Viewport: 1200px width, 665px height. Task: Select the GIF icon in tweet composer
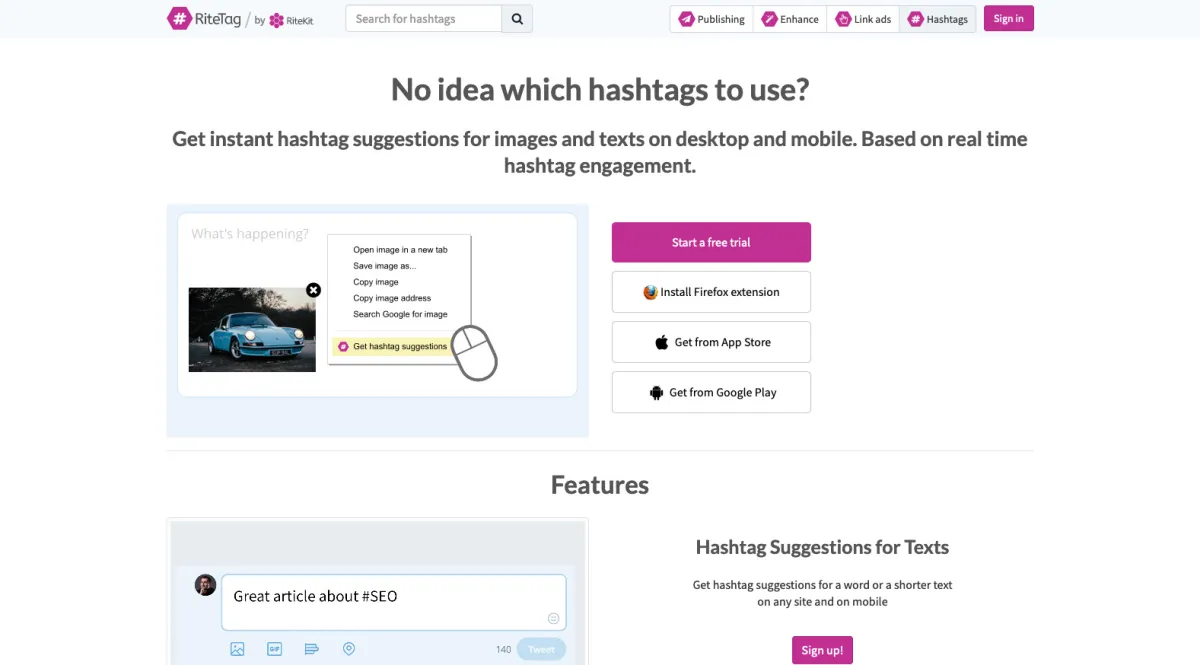click(274, 648)
